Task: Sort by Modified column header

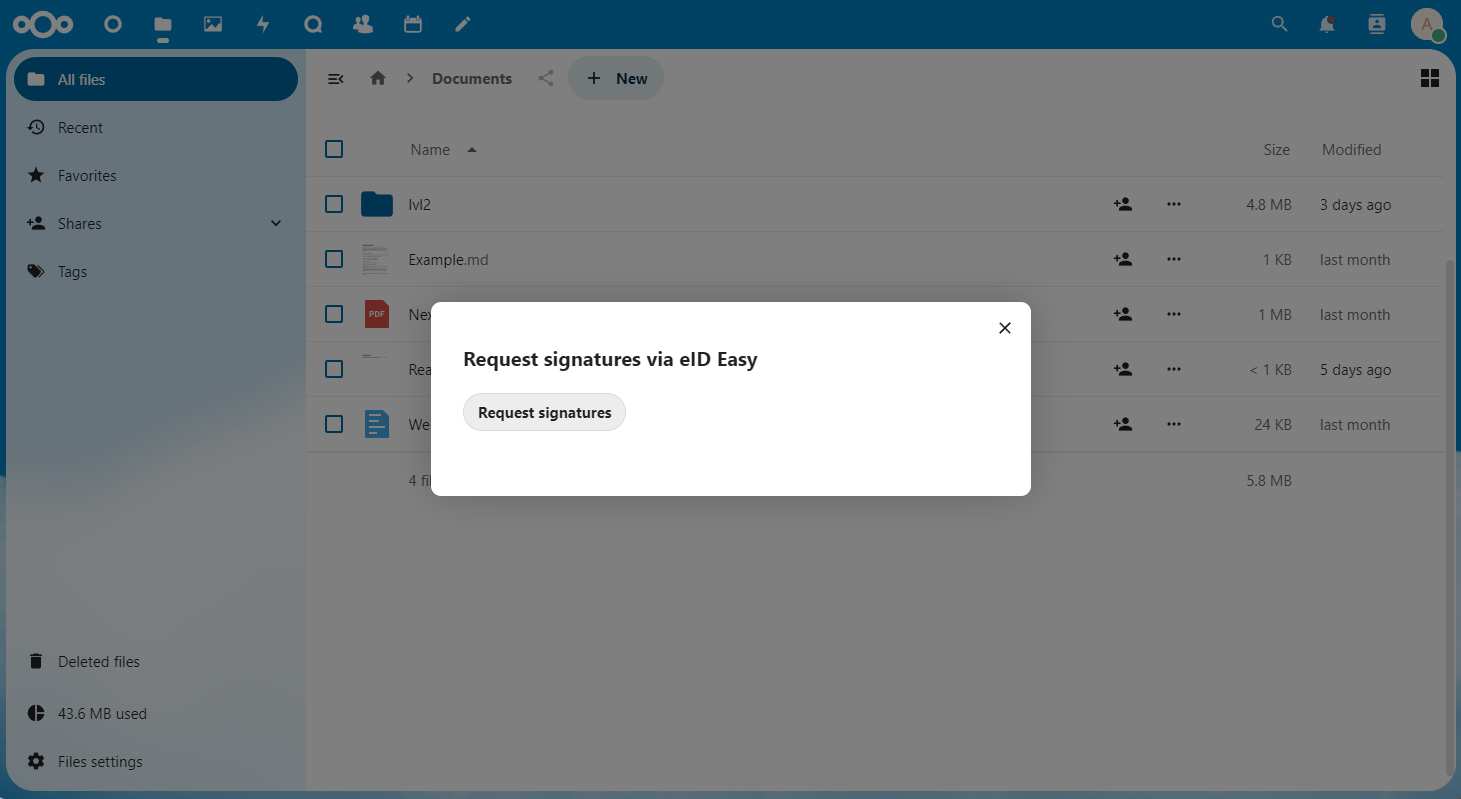Action: coord(1351,149)
